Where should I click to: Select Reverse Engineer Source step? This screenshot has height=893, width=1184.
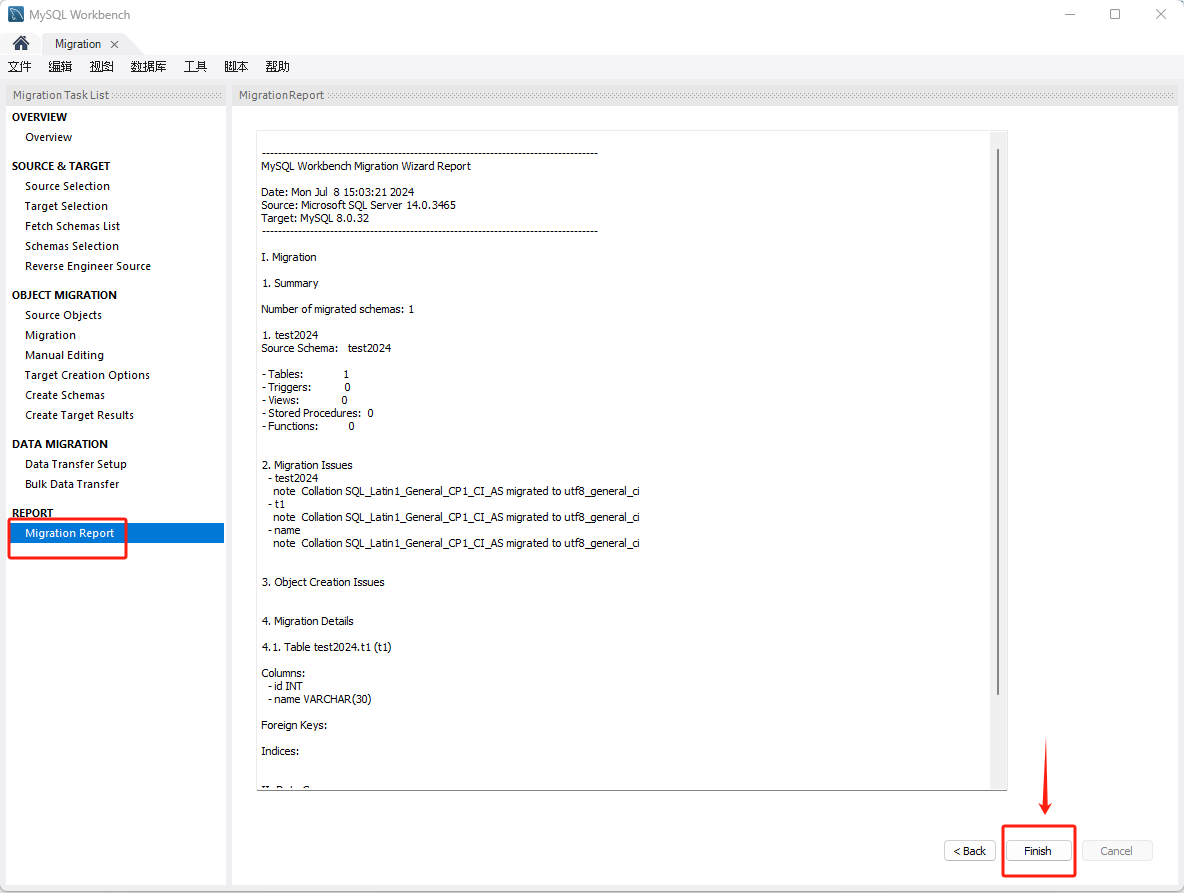88,266
